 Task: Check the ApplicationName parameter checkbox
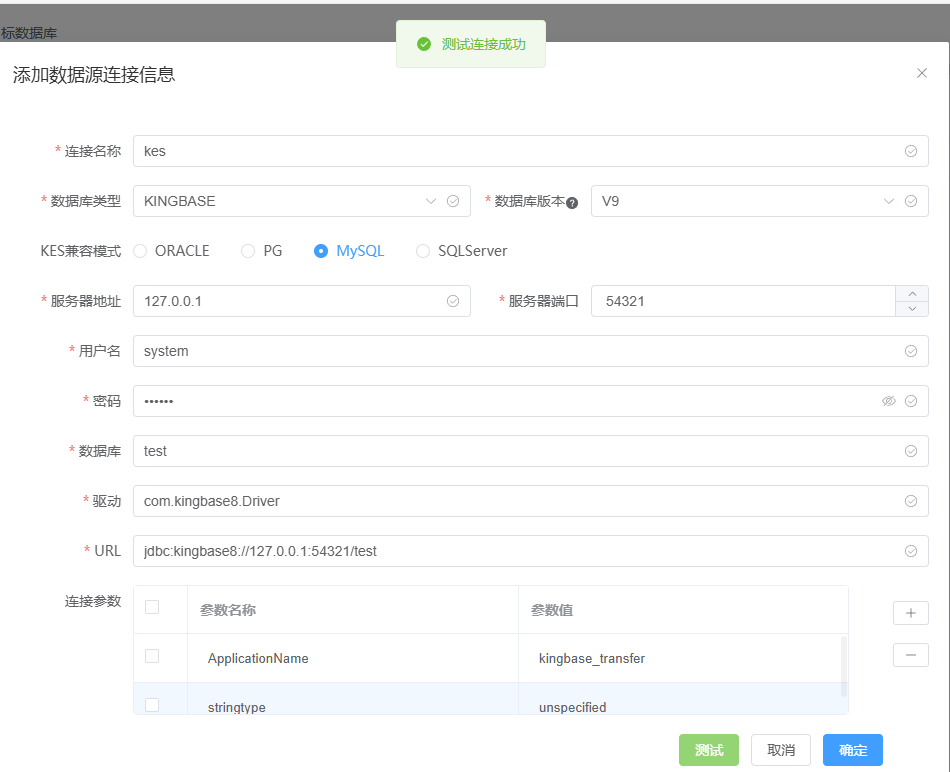152,656
